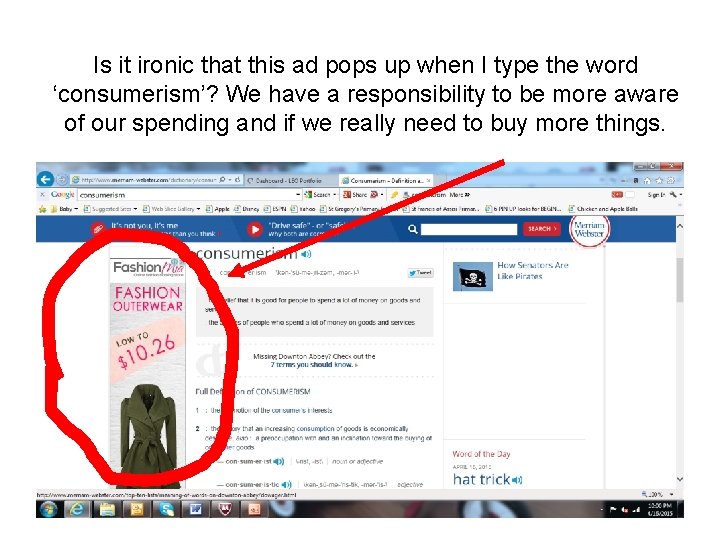
Task: Click the browser back arrow button
Action: click(x=45, y=180)
